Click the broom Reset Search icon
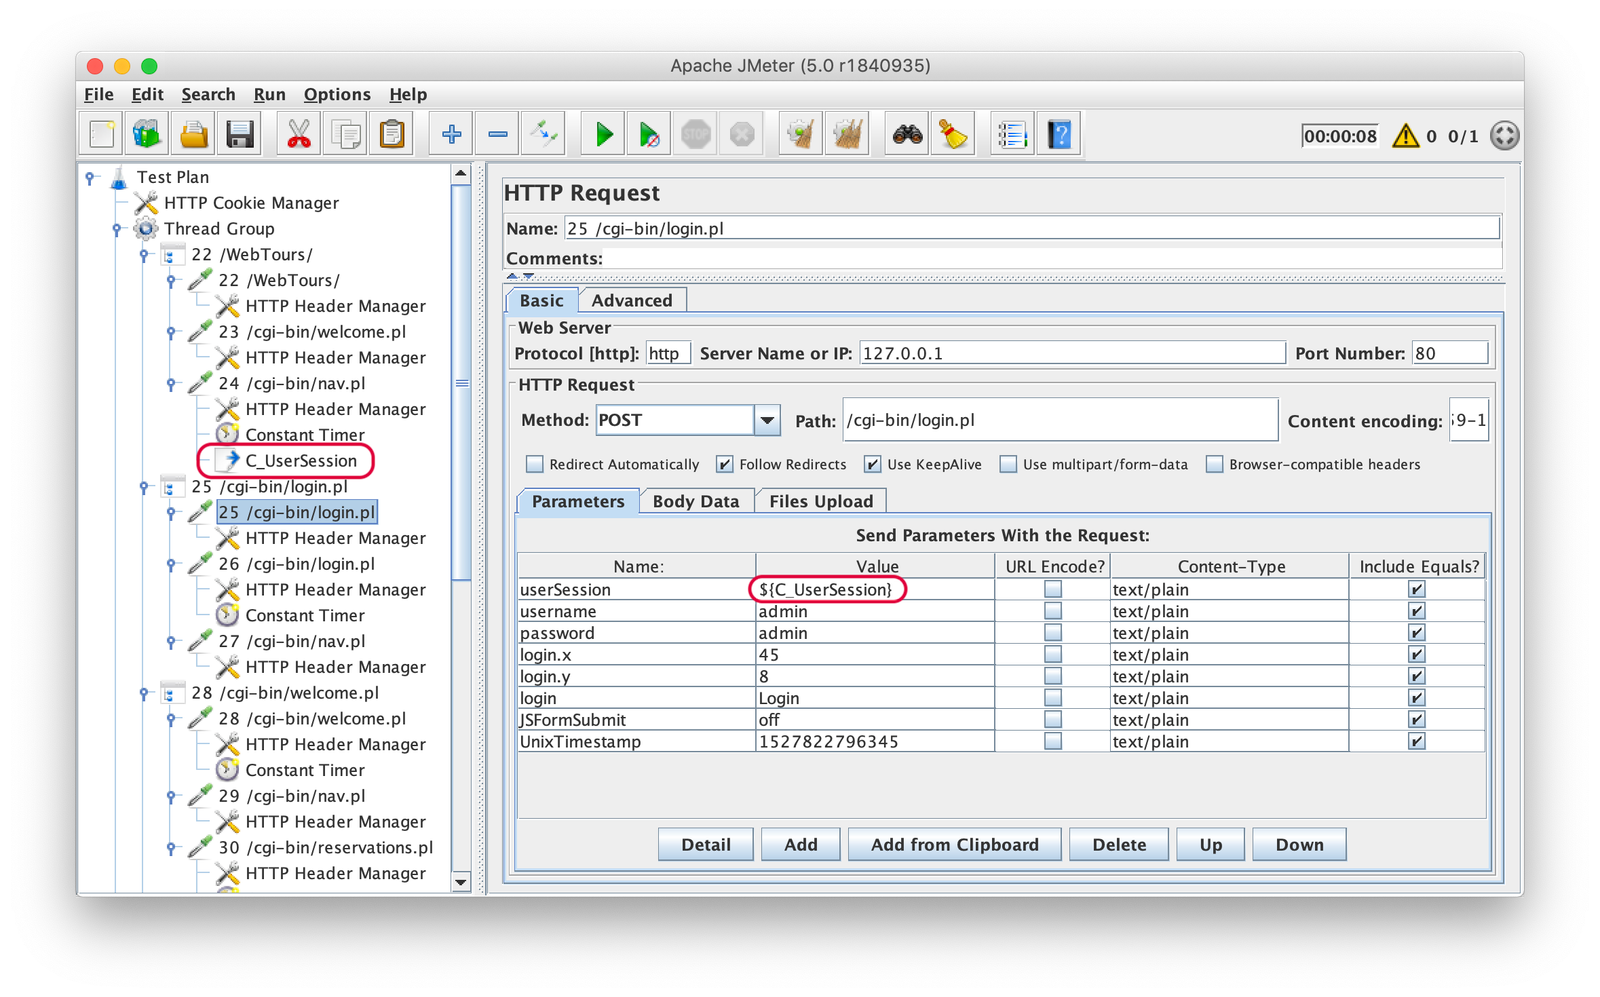Viewport: 1600px width, 997px height. (953, 134)
